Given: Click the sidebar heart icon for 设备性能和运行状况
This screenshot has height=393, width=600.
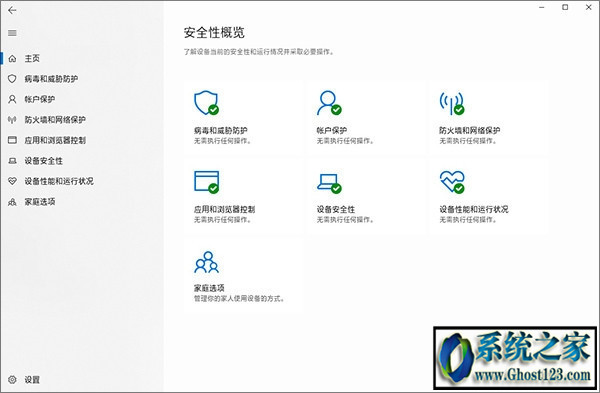Looking at the screenshot, I should [x=12, y=181].
